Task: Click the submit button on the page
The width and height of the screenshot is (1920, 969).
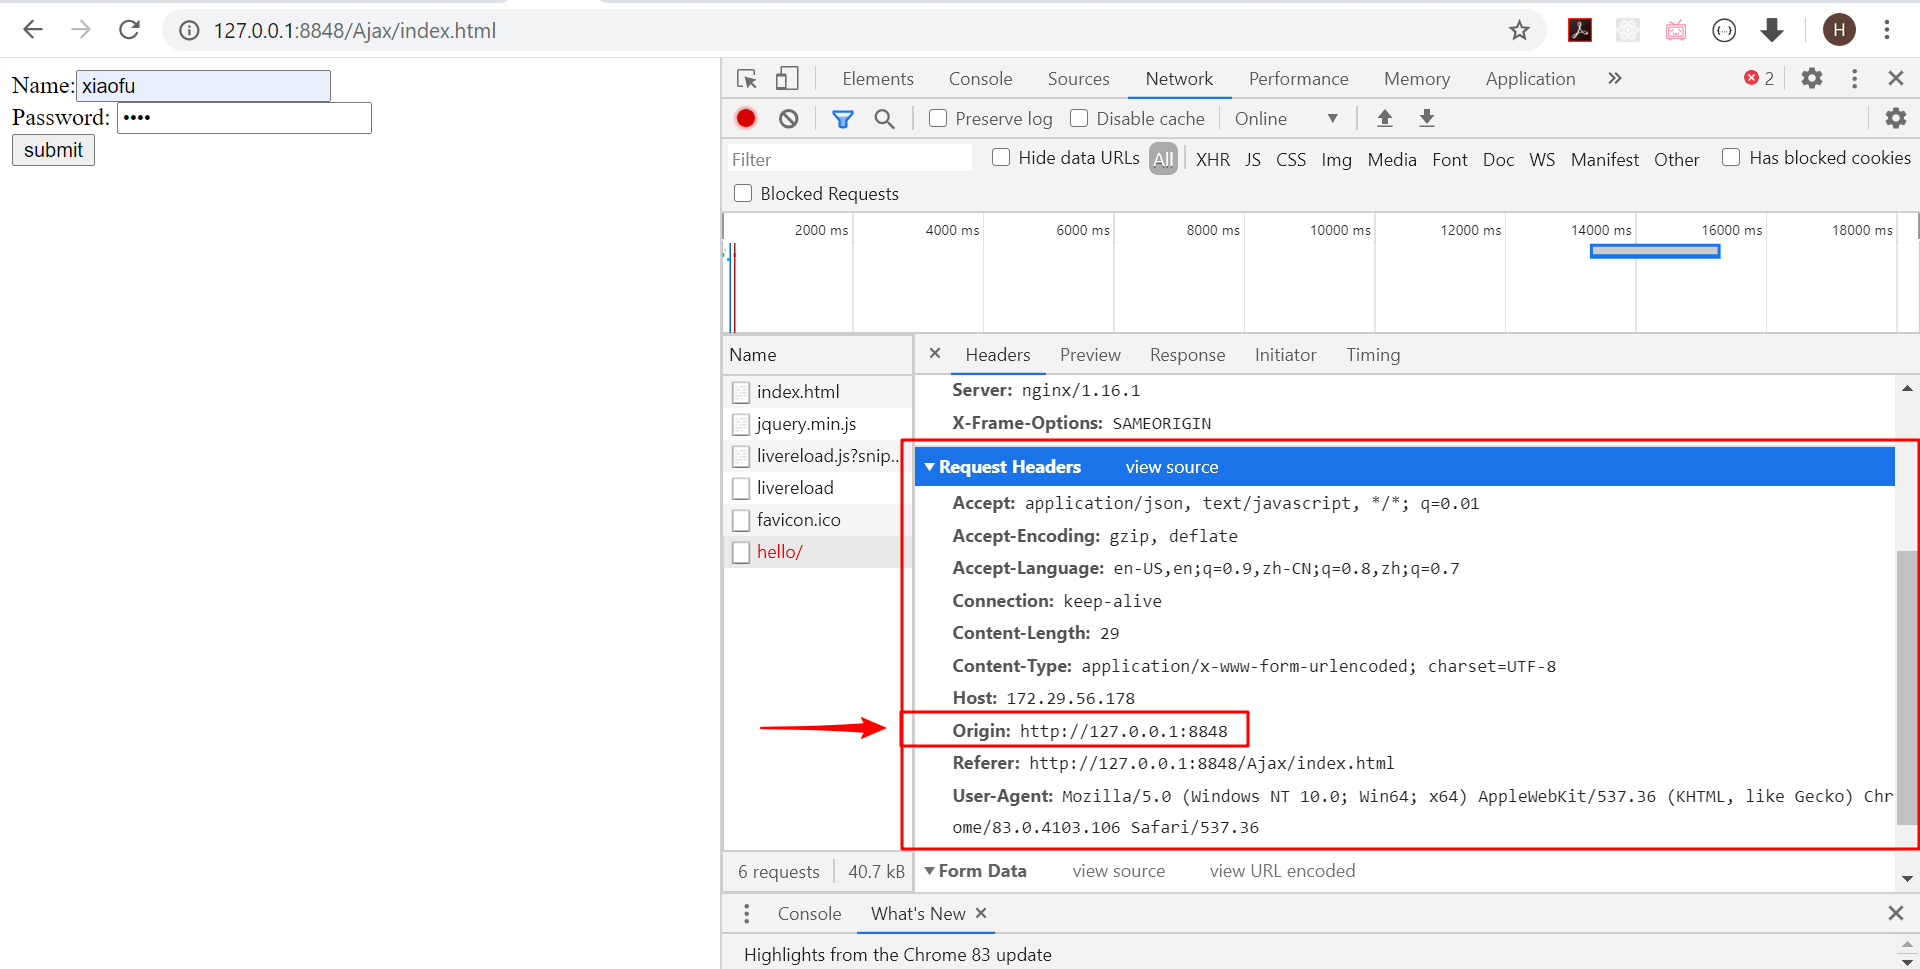Action: coord(53,150)
